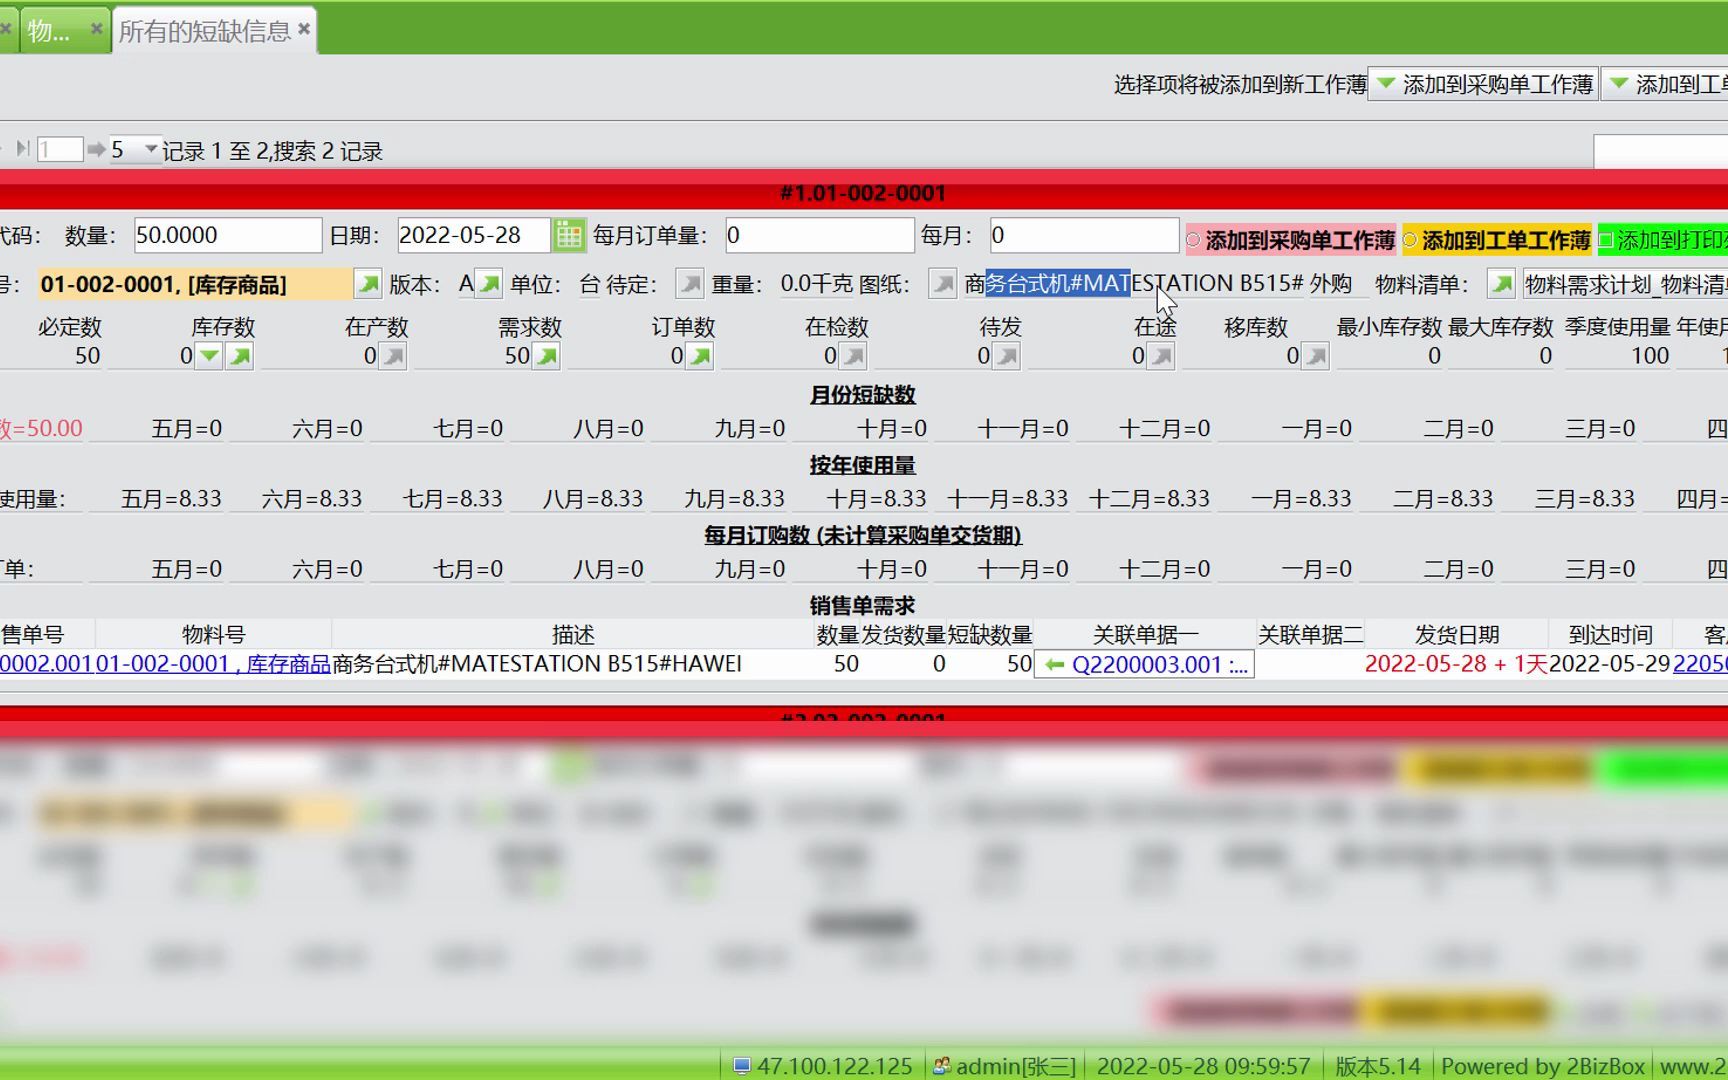Viewport: 1728px width, 1080px height.
Task: Click the red header #1.01-002-0001
Action: tap(864, 192)
